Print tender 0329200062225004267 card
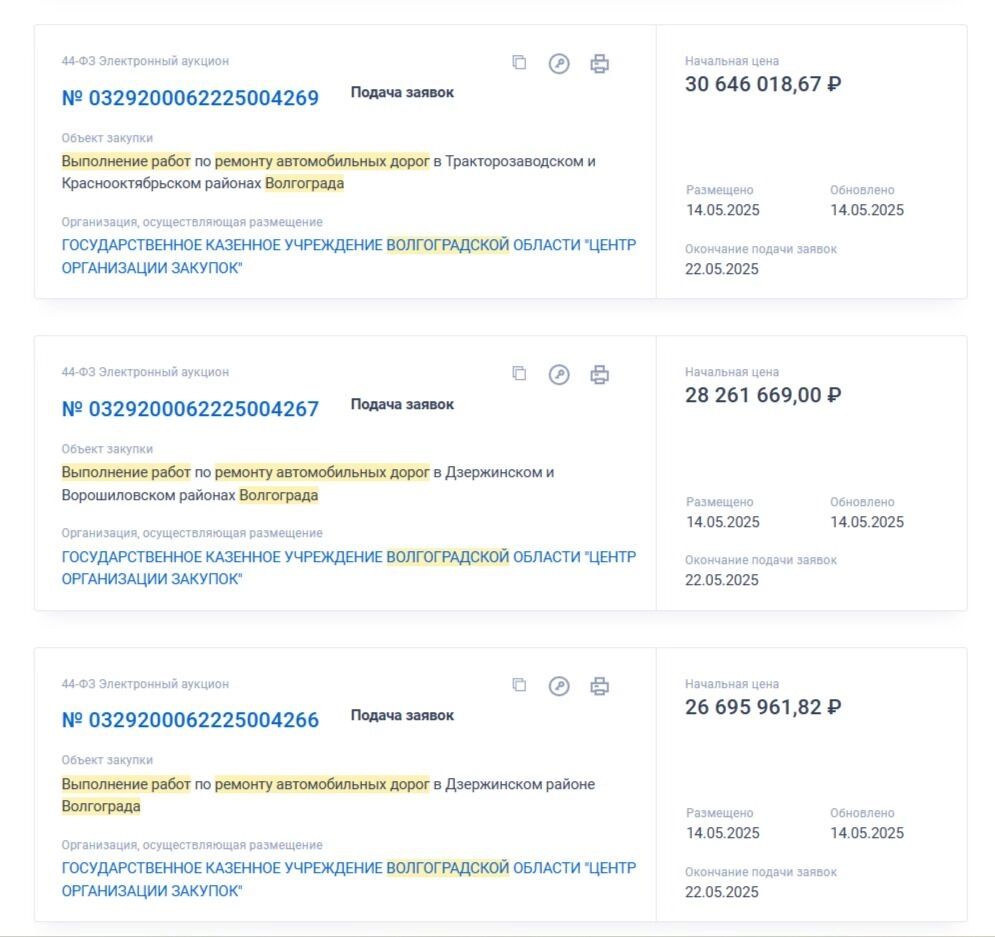The width and height of the screenshot is (995, 937). click(600, 374)
